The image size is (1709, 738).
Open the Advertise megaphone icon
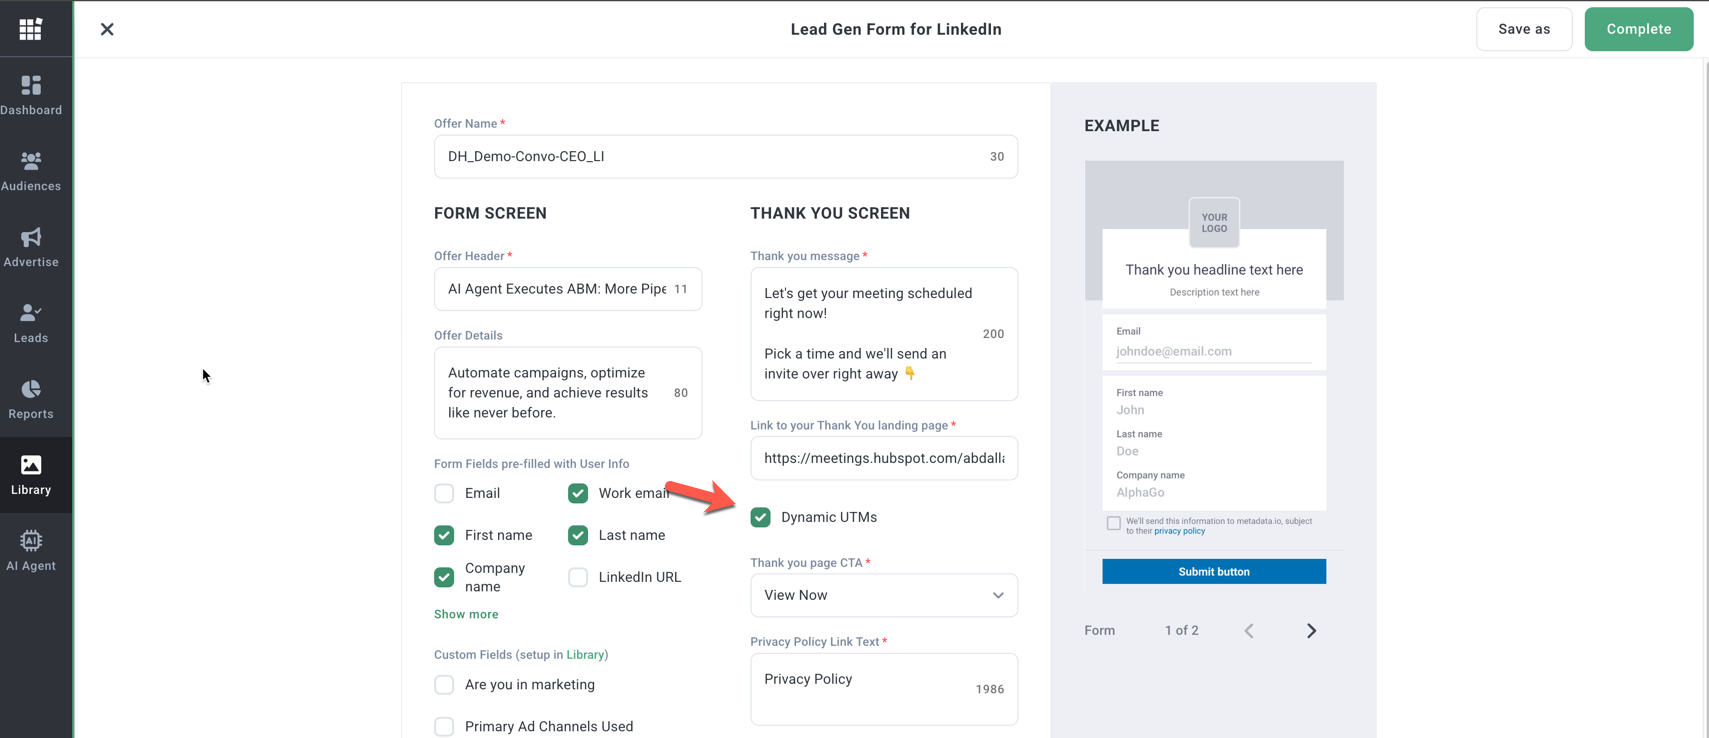point(31,247)
